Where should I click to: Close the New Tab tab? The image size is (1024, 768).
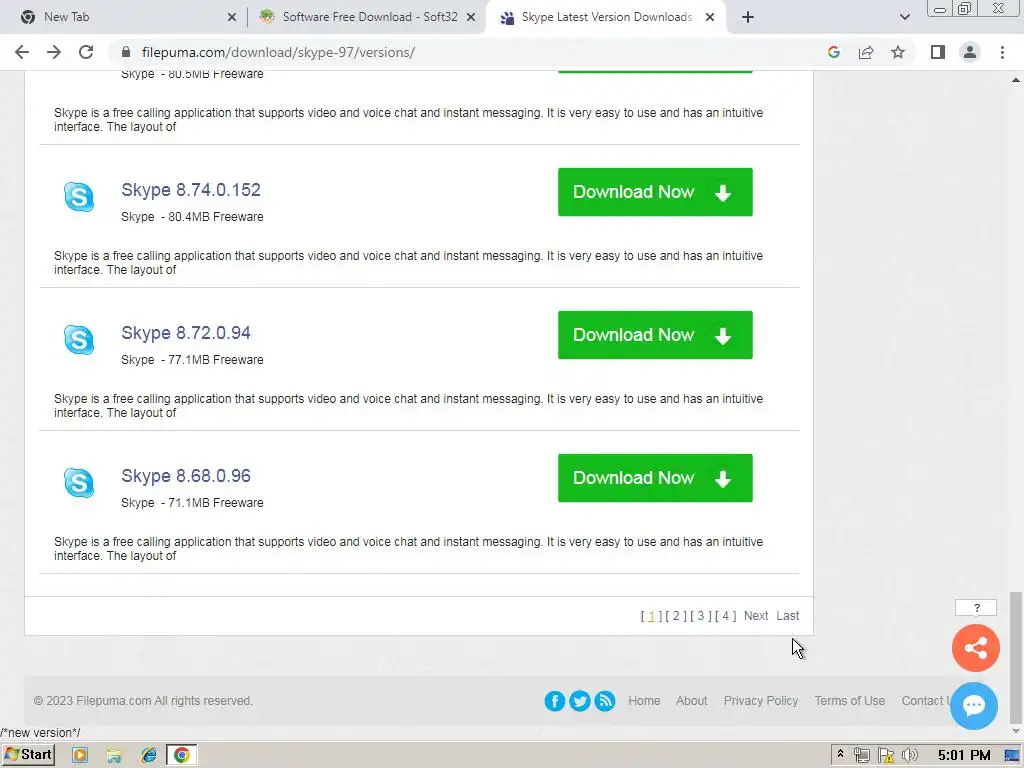pyautogui.click(x=231, y=17)
